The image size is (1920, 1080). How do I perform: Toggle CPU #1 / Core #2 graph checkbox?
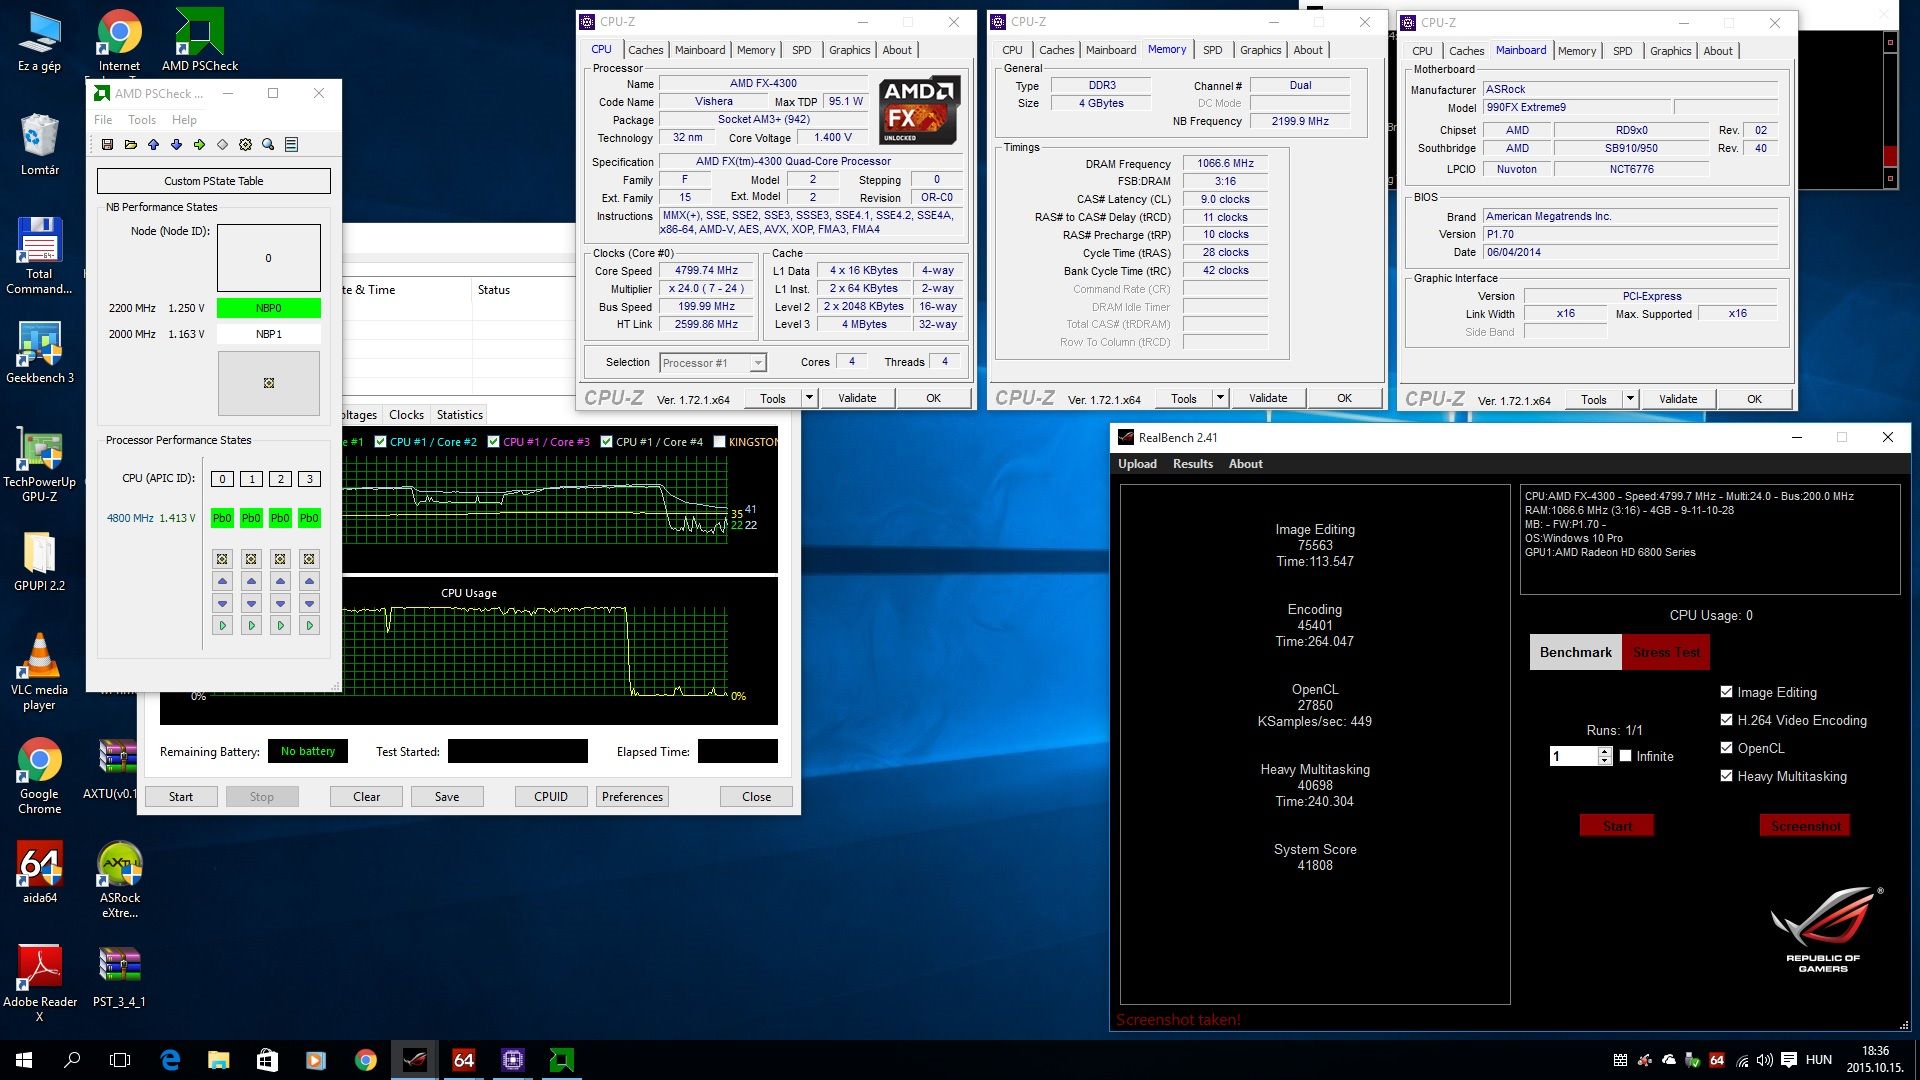coord(380,442)
